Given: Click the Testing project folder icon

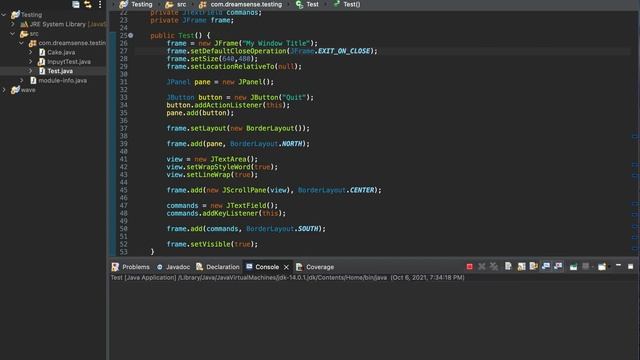Looking at the screenshot, I should coord(15,15).
